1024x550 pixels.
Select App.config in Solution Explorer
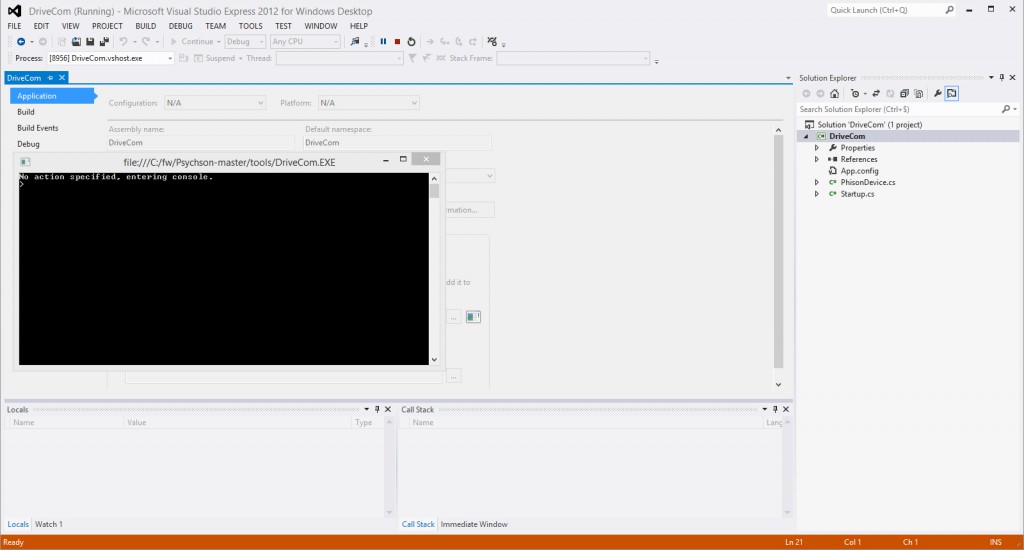tap(859, 171)
